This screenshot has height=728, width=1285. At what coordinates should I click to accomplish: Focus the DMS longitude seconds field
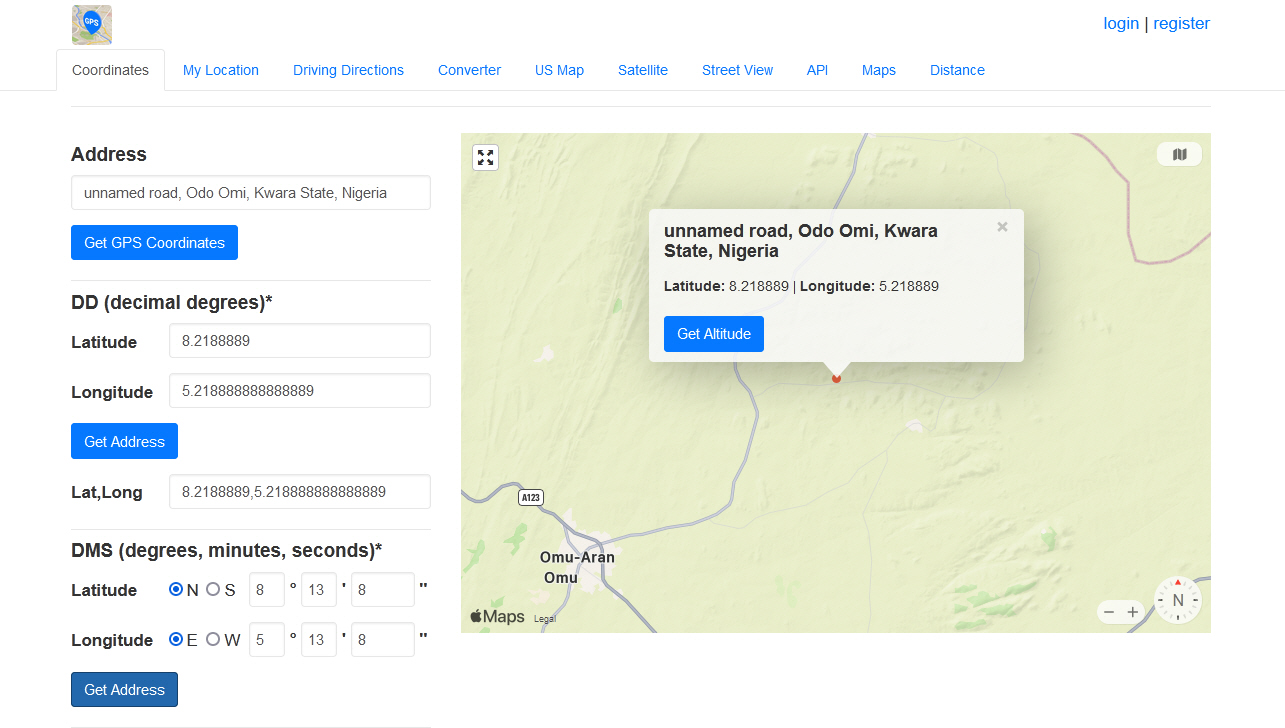pyautogui.click(x=383, y=640)
